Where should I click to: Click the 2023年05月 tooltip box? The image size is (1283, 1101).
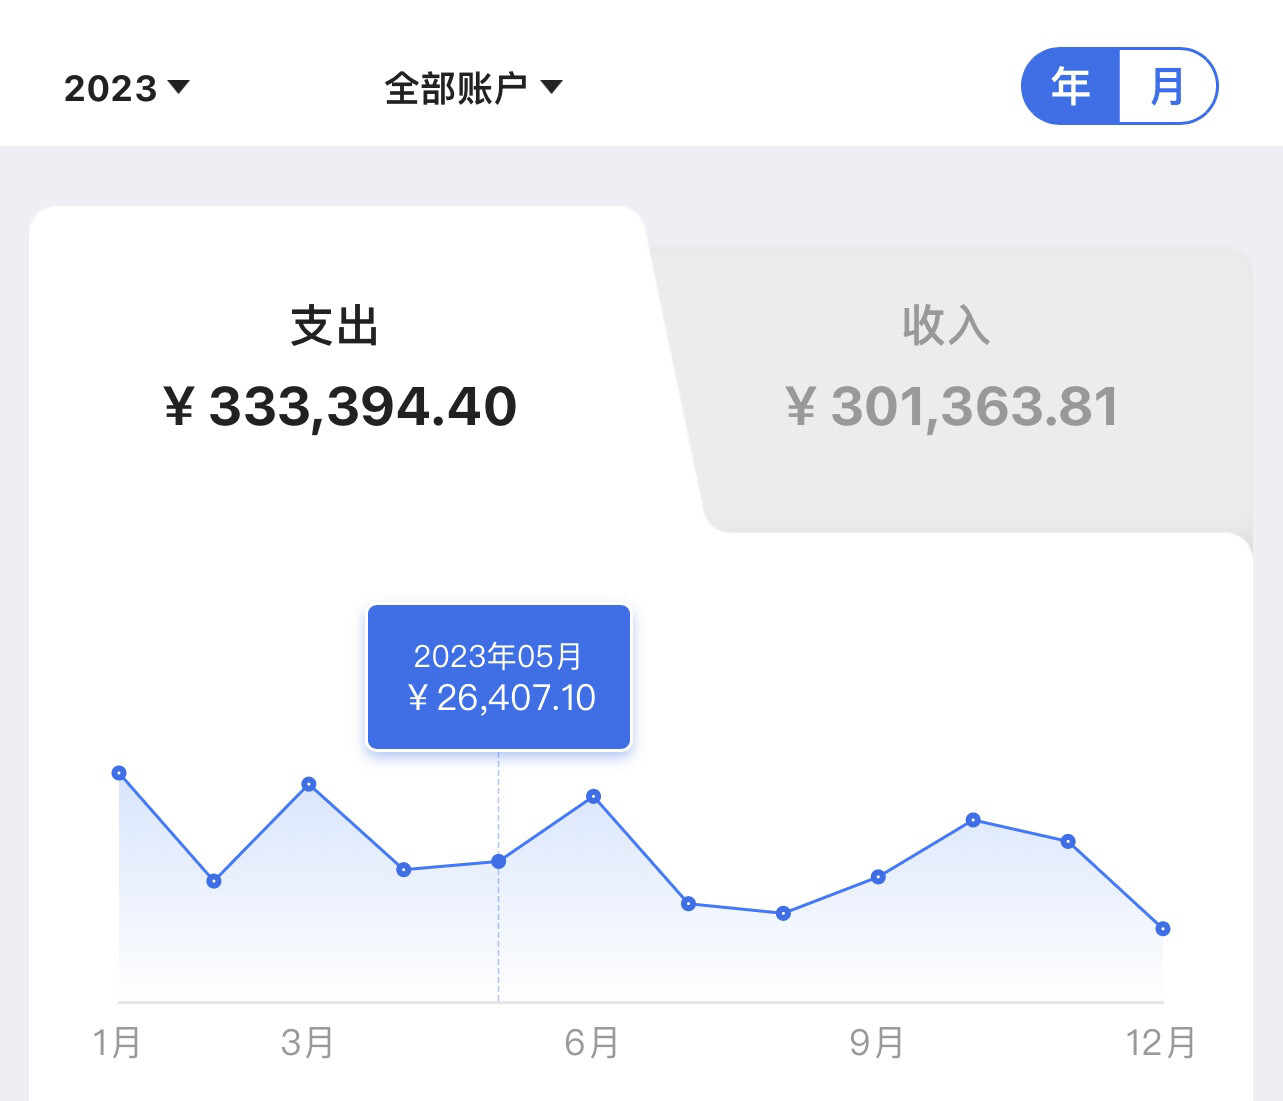click(x=499, y=677)
